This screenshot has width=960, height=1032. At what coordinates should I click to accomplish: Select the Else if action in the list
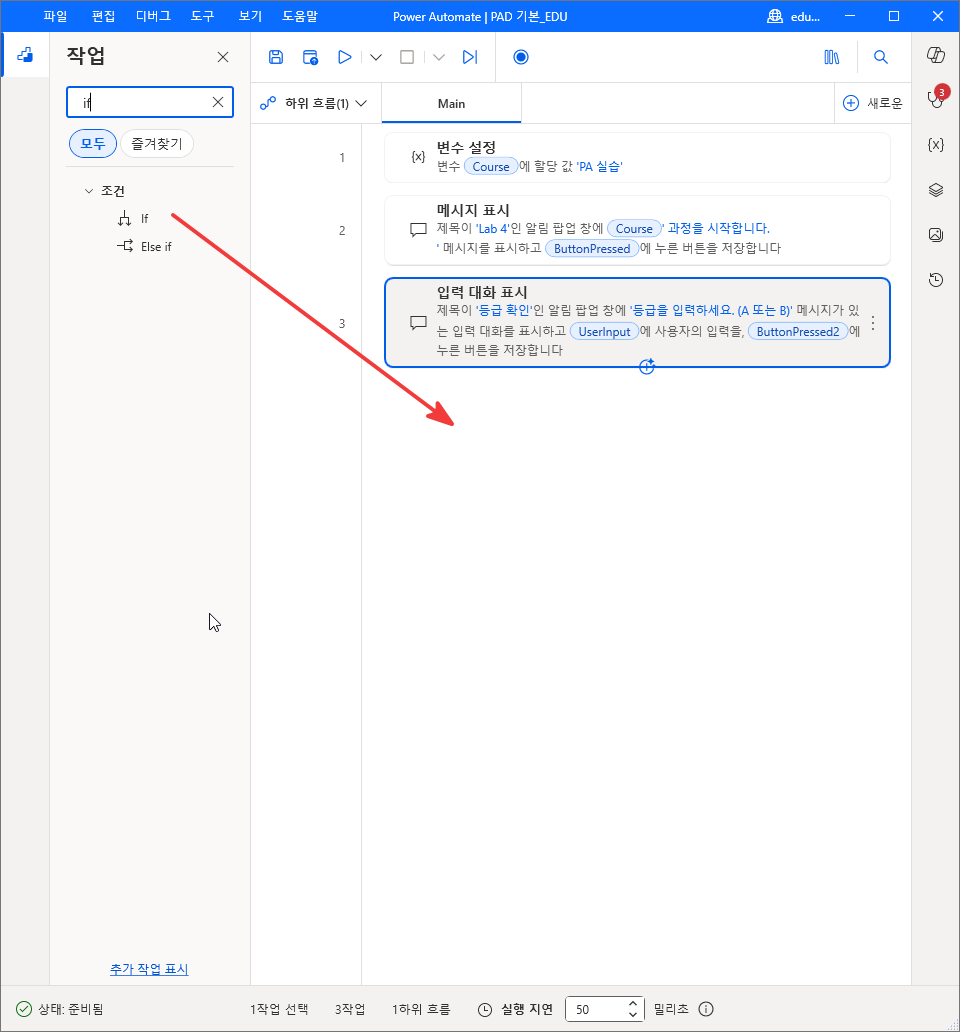(144, 247)
